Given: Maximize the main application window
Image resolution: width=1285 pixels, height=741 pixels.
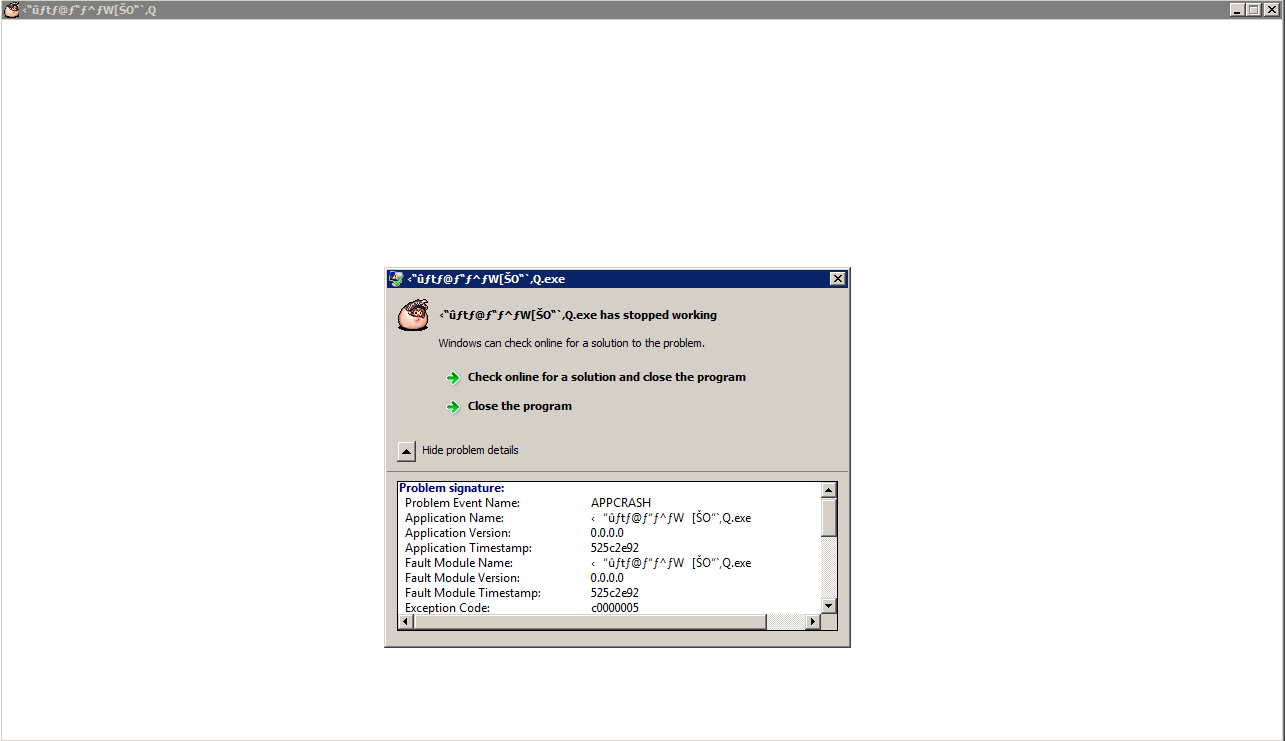Looking at the screenshot, I should [1253, 10].
